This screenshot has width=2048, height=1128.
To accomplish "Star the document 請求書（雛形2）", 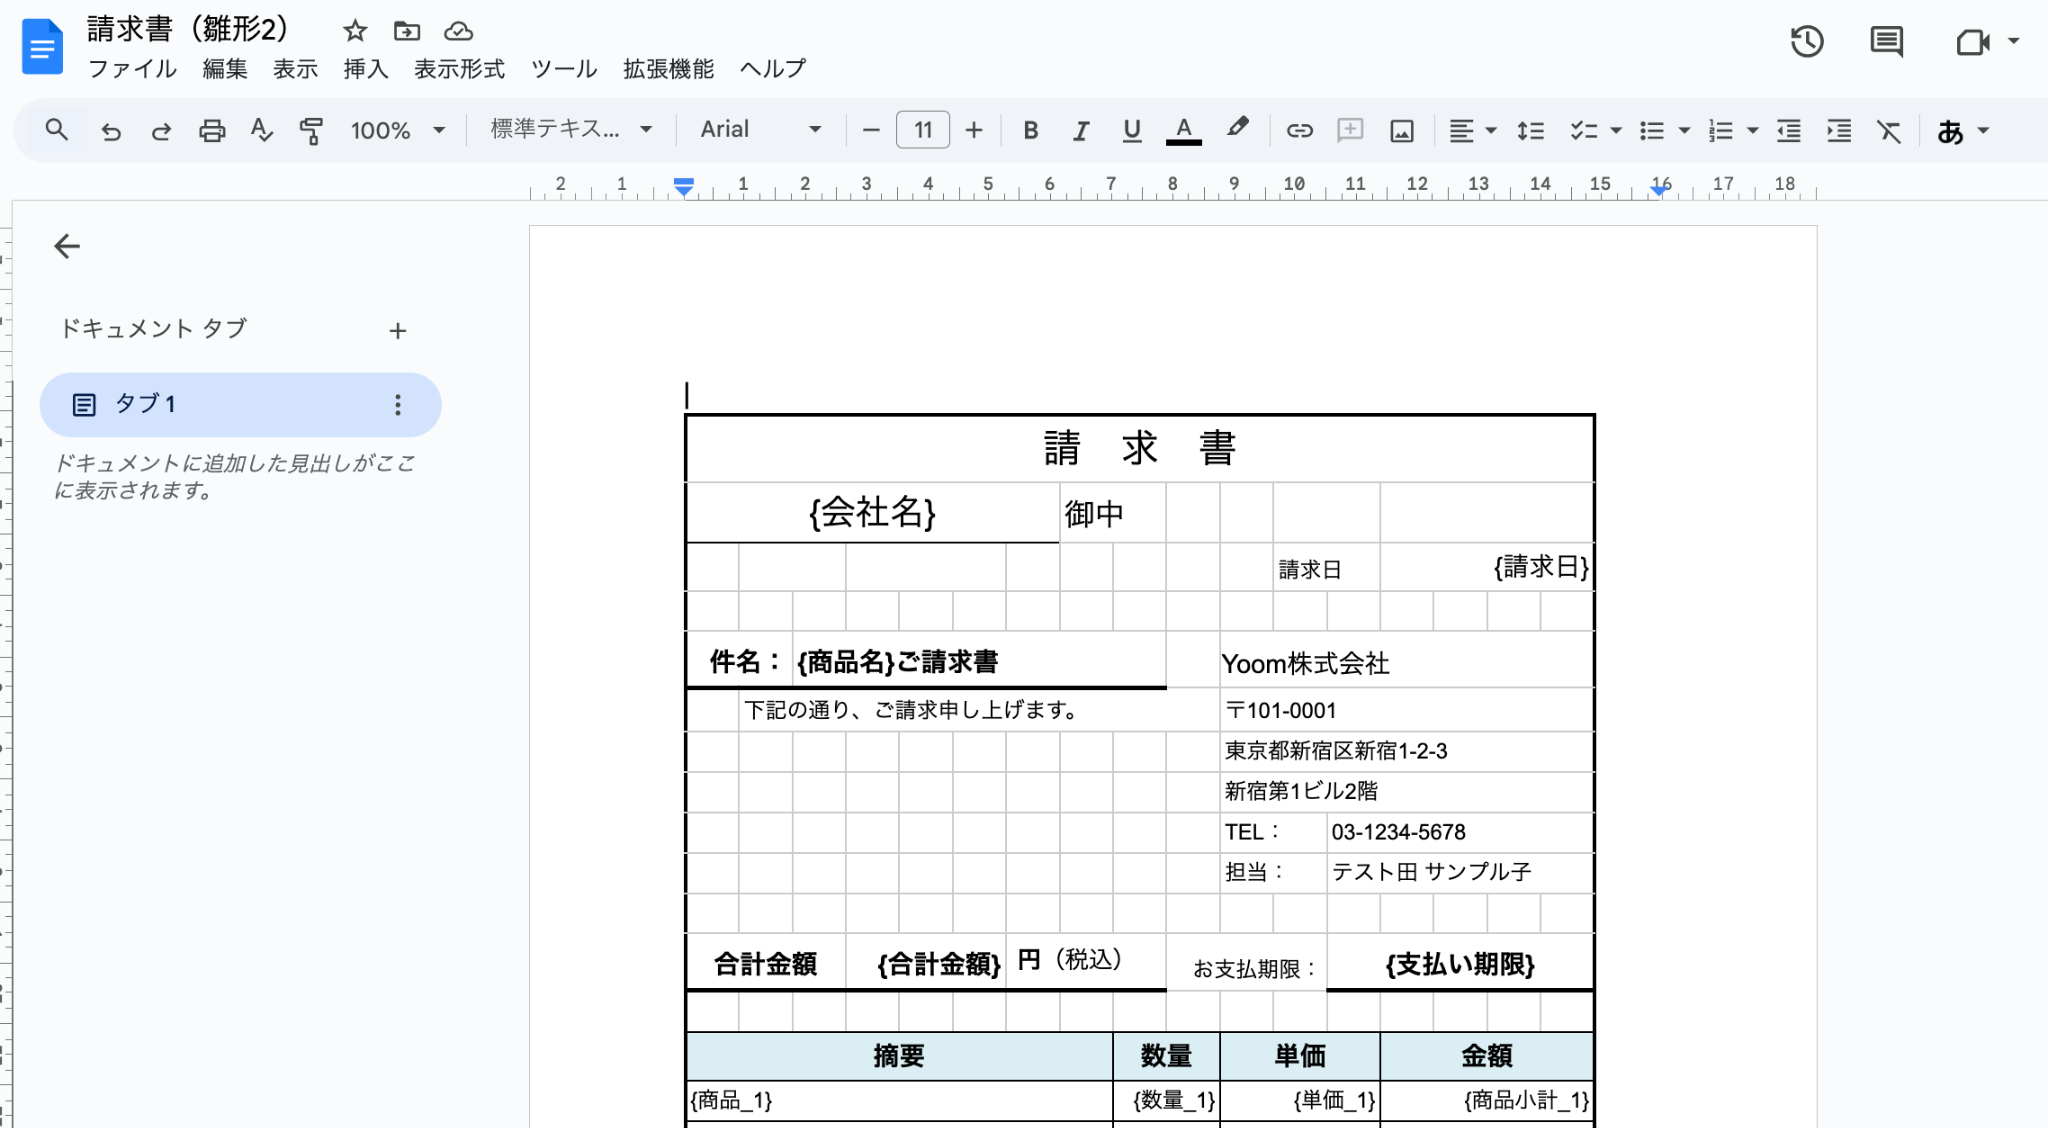I will click(x=355, y=31).
